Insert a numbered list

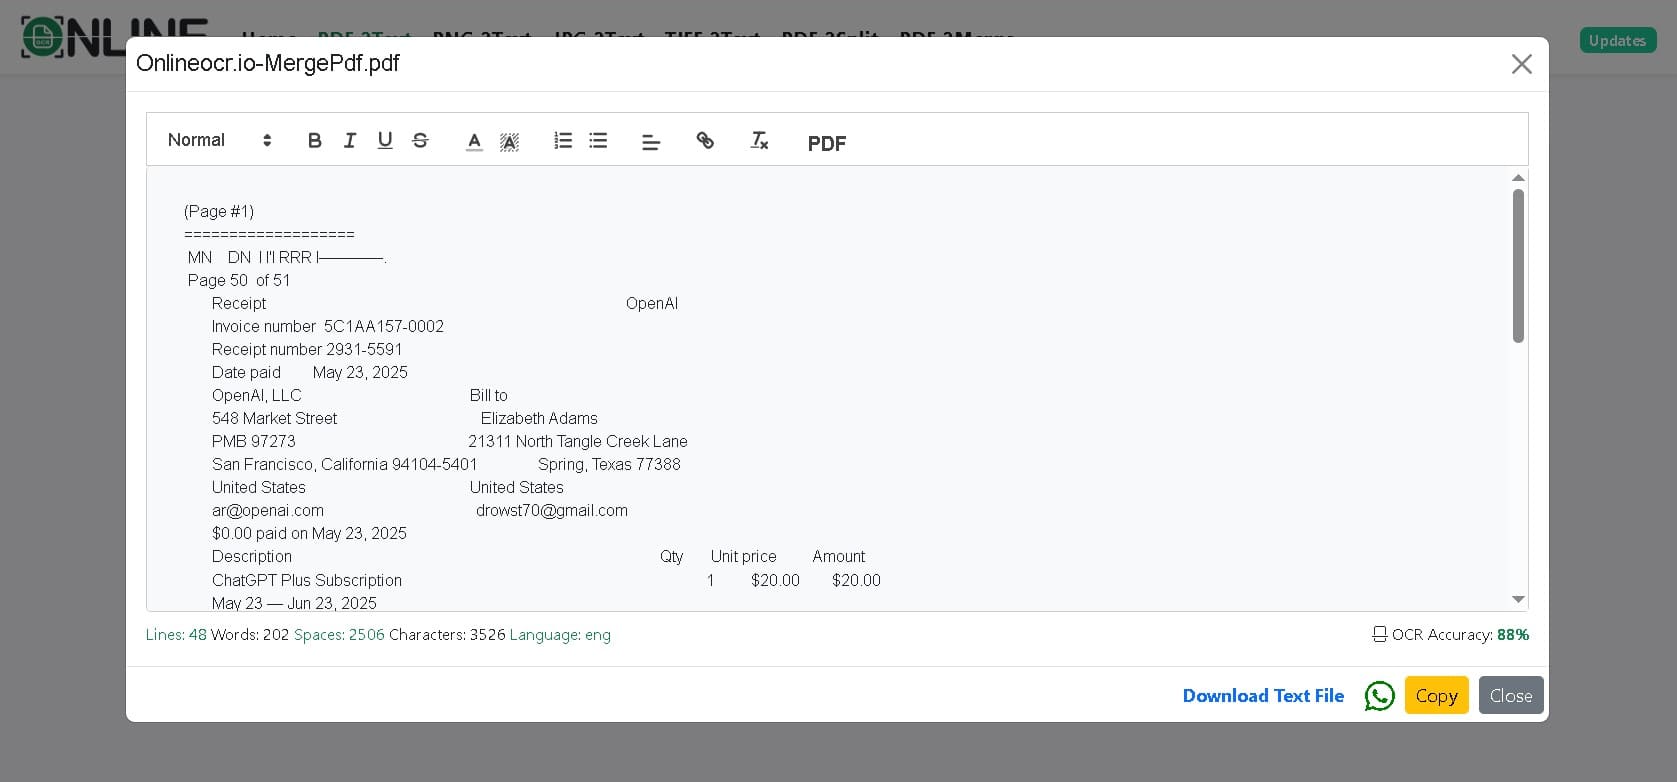point(563,140)
